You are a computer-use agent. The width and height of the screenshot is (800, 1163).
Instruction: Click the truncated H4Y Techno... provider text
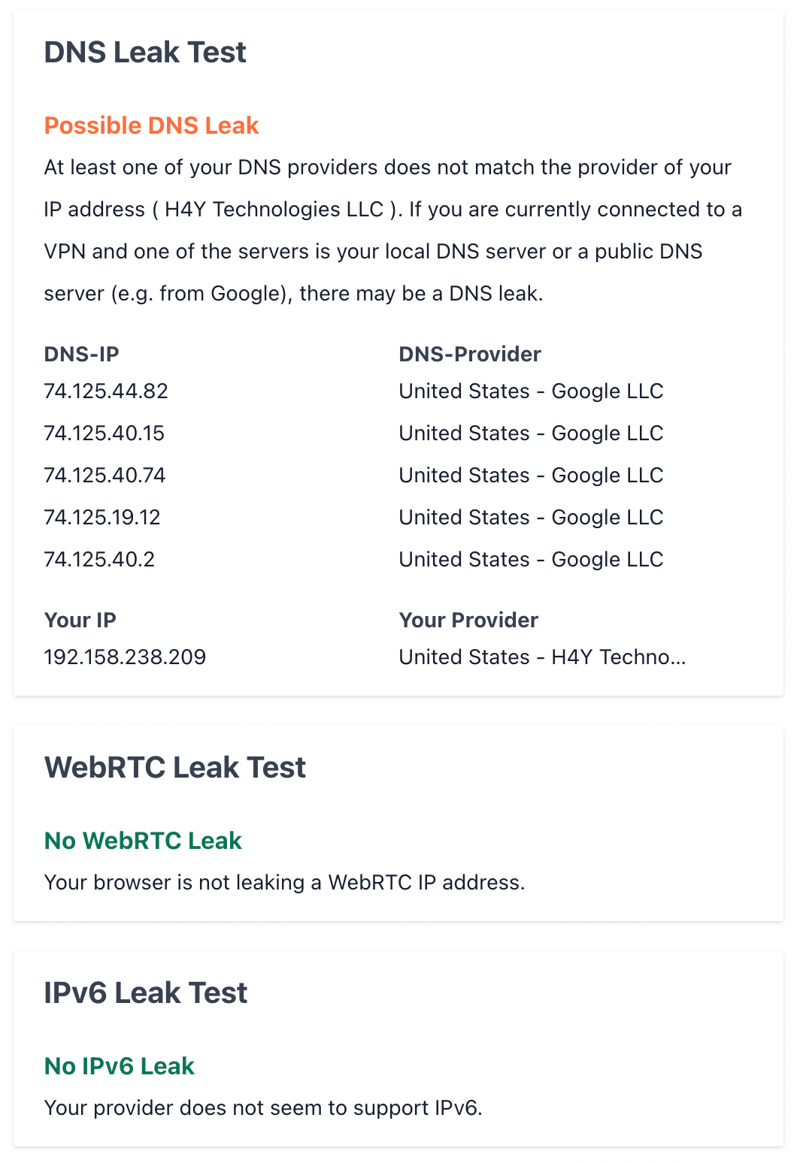pos(542,657)
